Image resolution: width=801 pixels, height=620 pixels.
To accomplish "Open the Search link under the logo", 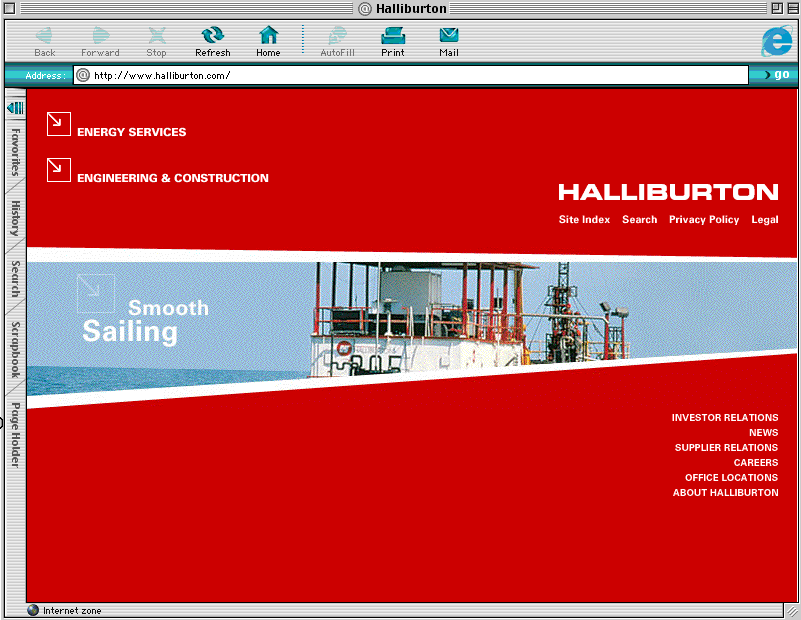I will (x=640, y=220).
